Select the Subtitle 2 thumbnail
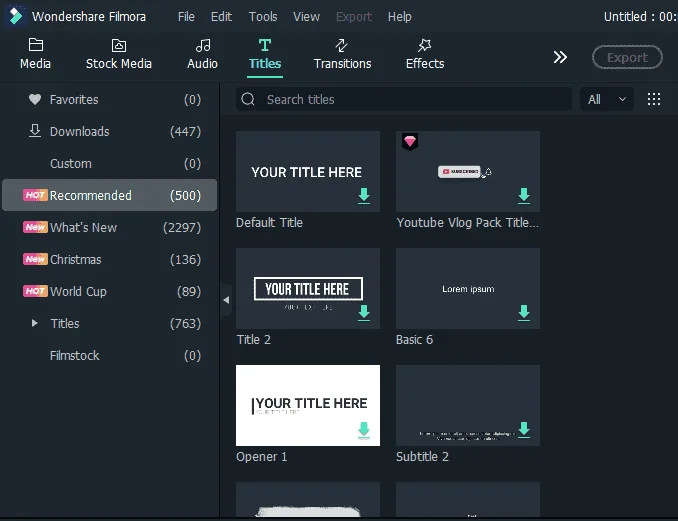Viewport: 678px width, 521px height. tap(467, 405)
